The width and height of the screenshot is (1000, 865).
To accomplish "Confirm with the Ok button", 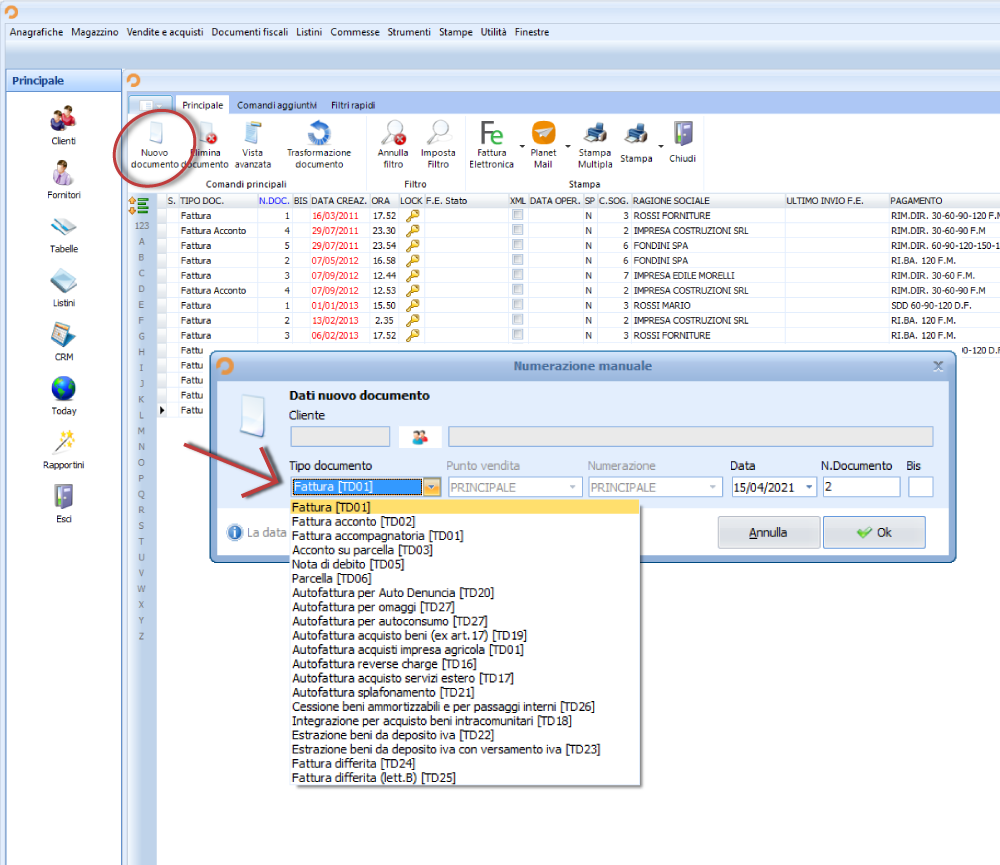I will pos(874,533).
